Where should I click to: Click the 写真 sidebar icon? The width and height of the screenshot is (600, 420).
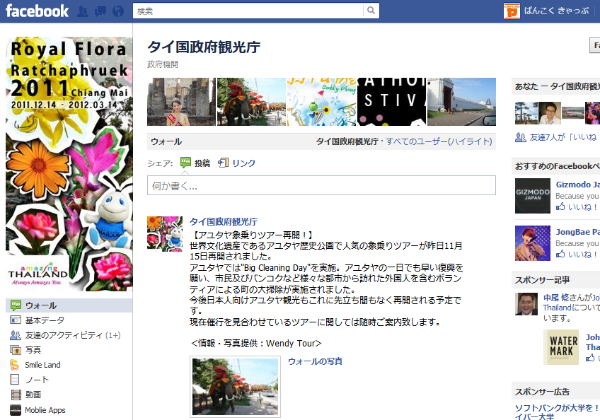click(x=15, y=350)
